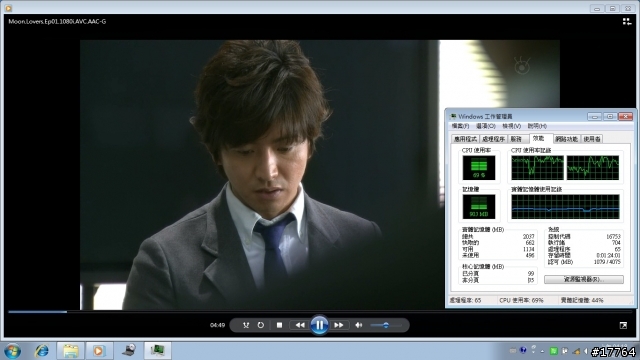
Task: Toggle repeat in media player
Action: [261, 325]
